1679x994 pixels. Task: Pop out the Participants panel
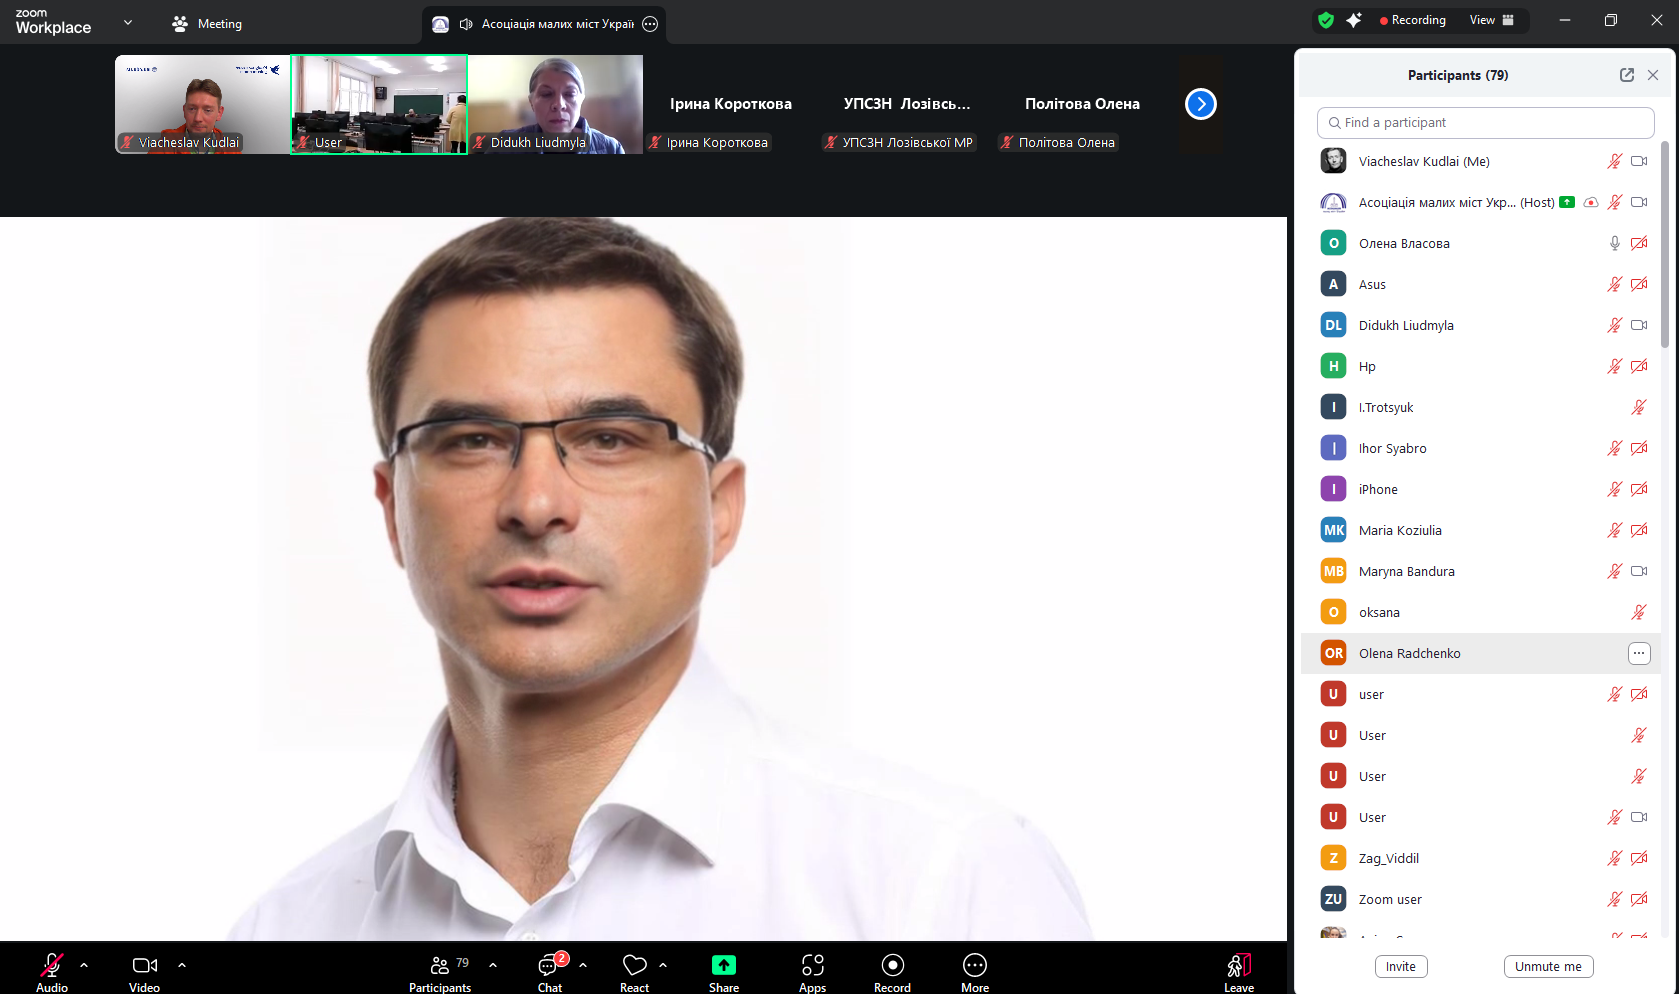tap(1626, 75)
